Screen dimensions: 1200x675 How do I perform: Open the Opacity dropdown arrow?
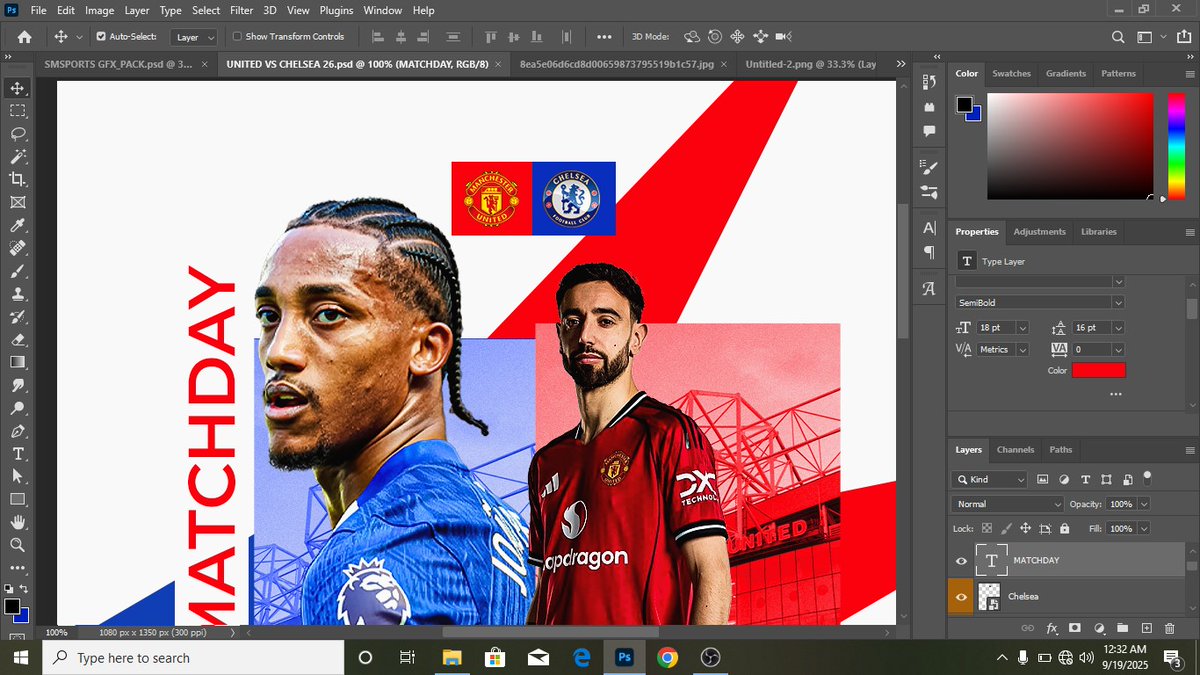click(1144, 504)
